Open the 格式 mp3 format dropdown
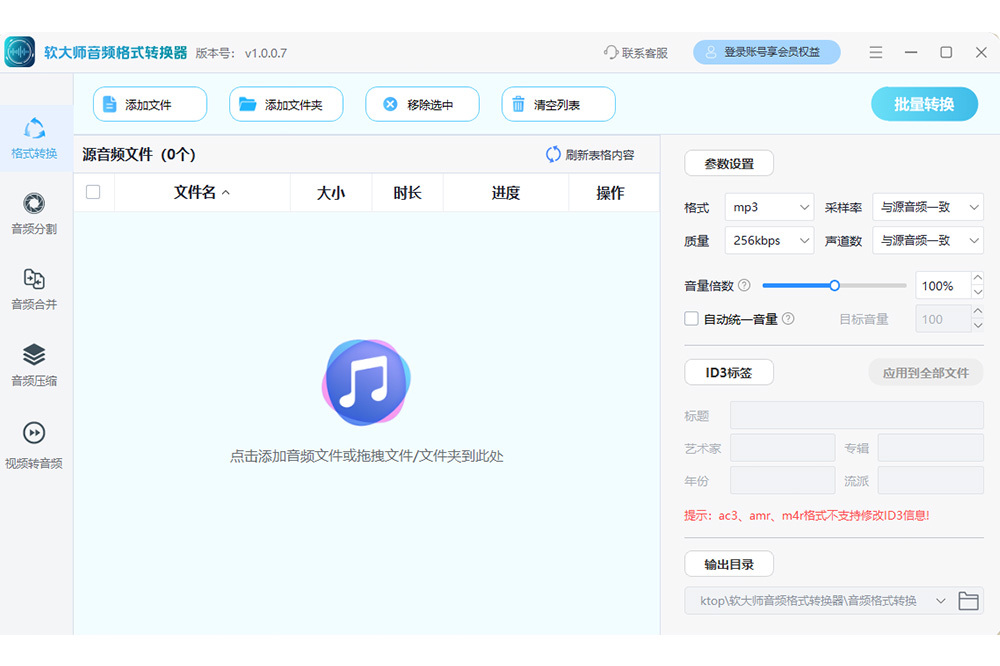This screenshot has width=1000, height=666. pos(770,207)
